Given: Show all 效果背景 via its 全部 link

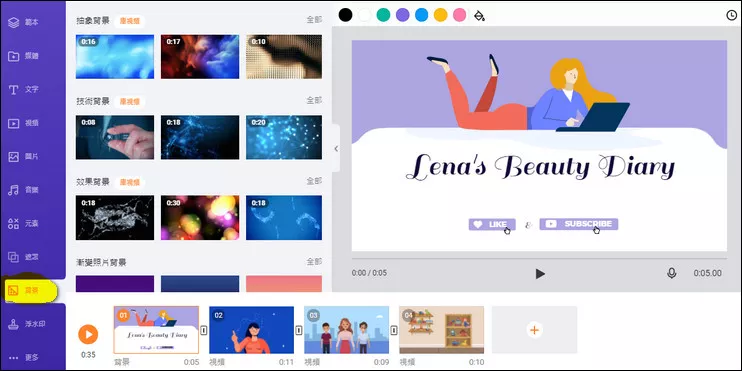Looking at the screenshot, I should point(314,181).
